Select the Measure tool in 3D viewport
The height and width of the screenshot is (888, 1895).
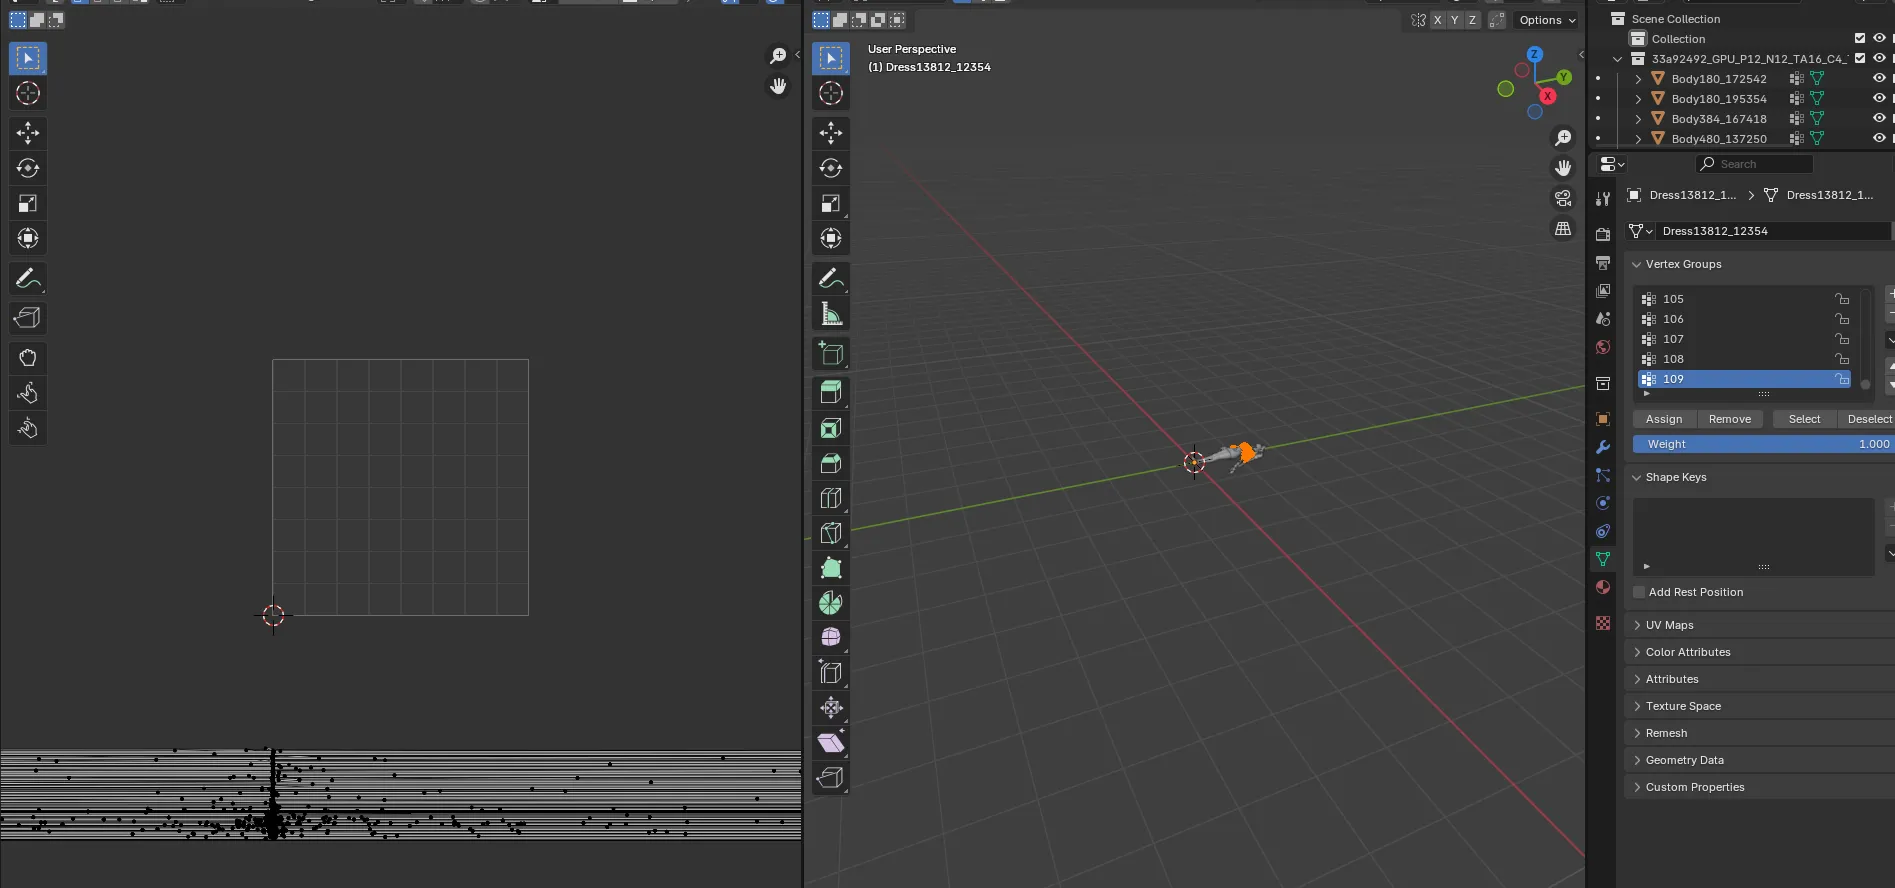point(831,314)
